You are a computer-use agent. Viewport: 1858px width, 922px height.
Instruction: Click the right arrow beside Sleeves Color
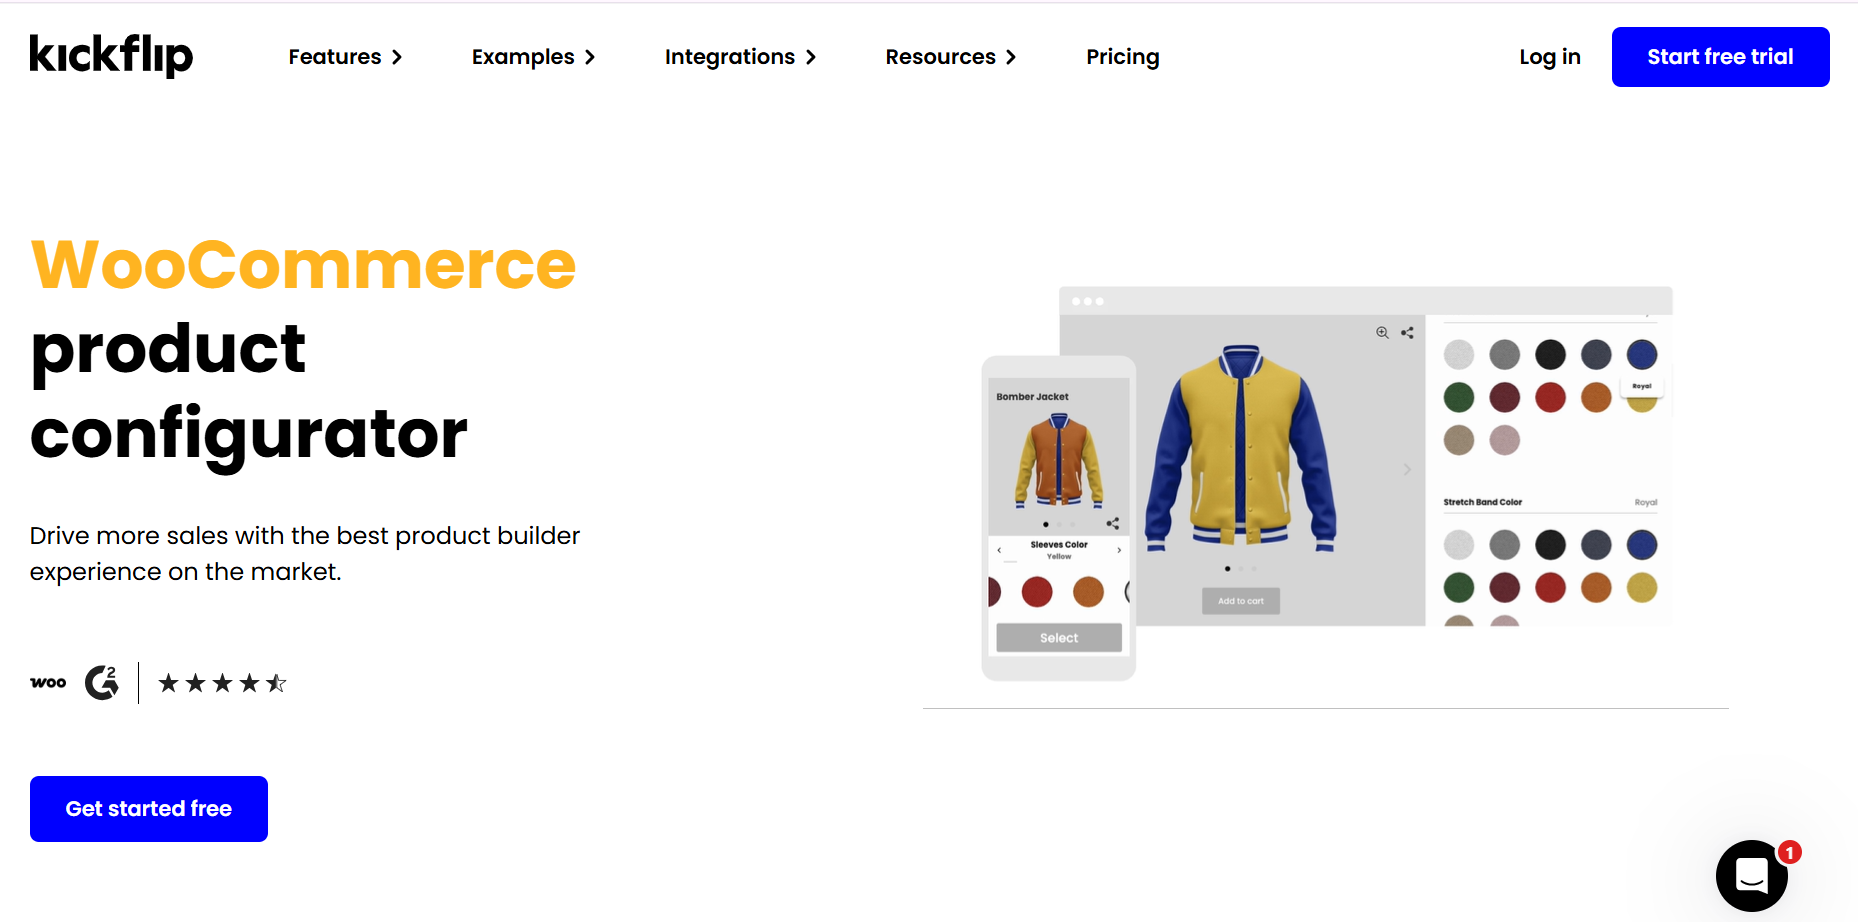click(1119, 550)
